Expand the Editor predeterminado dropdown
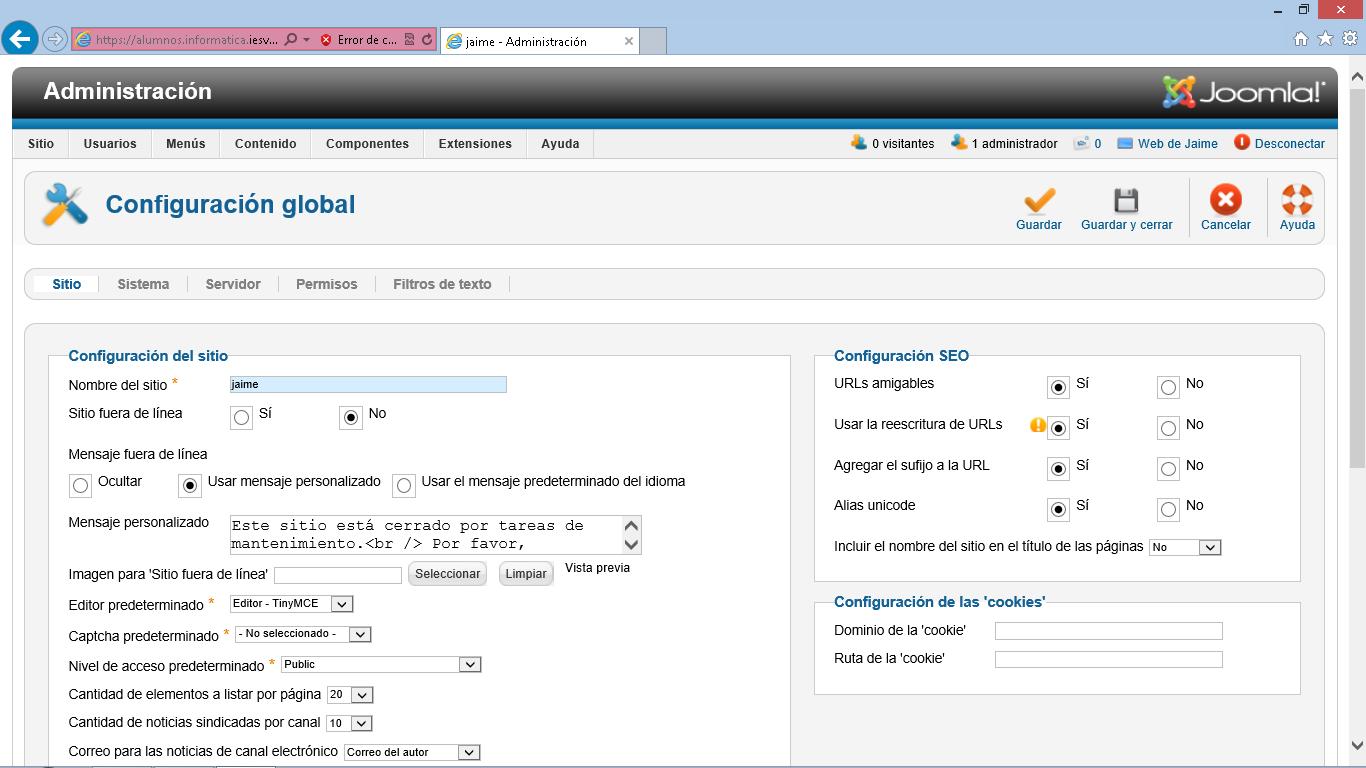The height and width of the screenshot is (768, 1366). 341,604
